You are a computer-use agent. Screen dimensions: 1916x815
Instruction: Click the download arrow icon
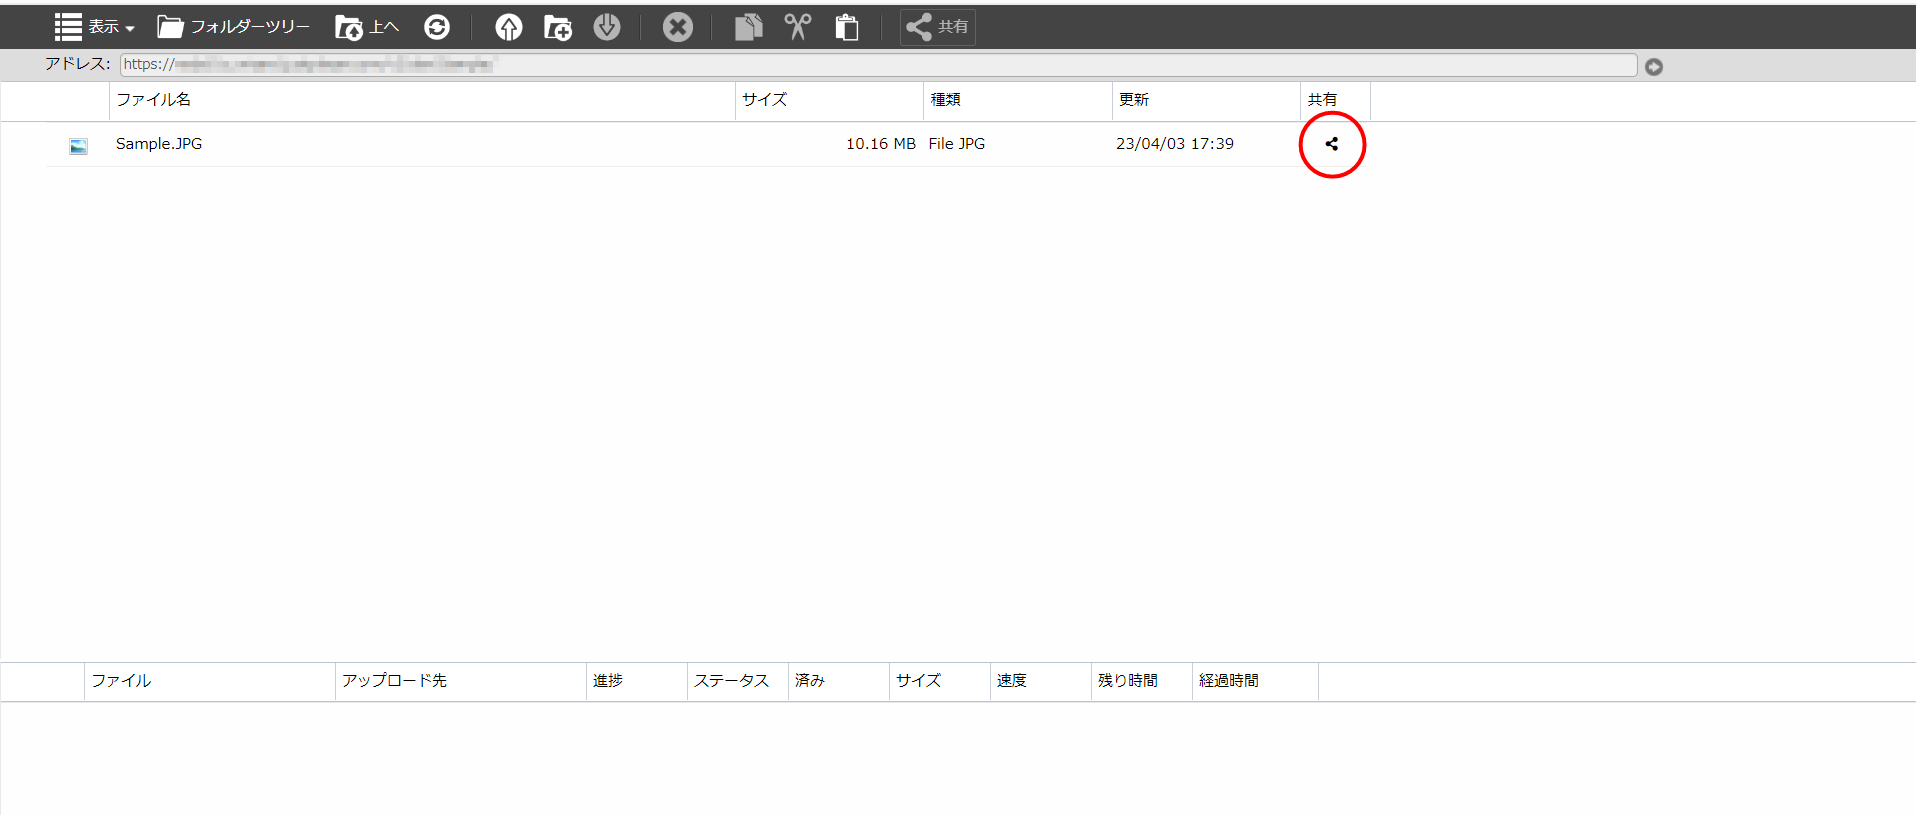607,27
